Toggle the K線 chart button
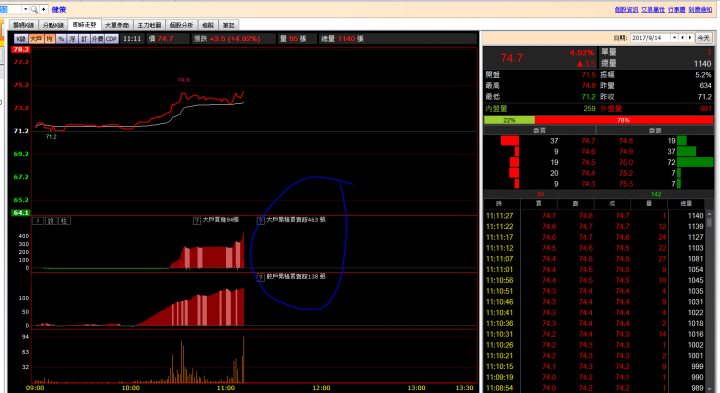Image resolution: width=720 pixels, height=393 pixels. (x=21, y=39)
